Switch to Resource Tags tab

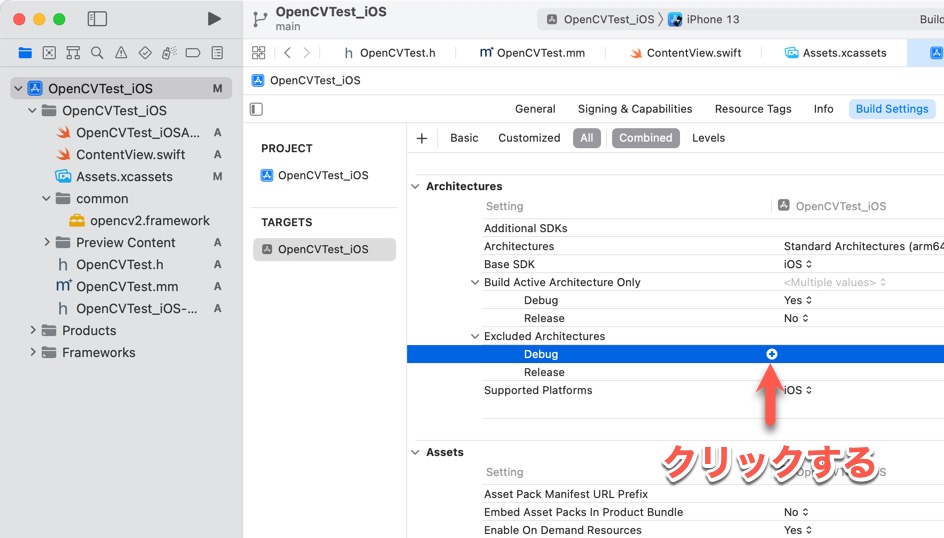(x=753, y=109)
